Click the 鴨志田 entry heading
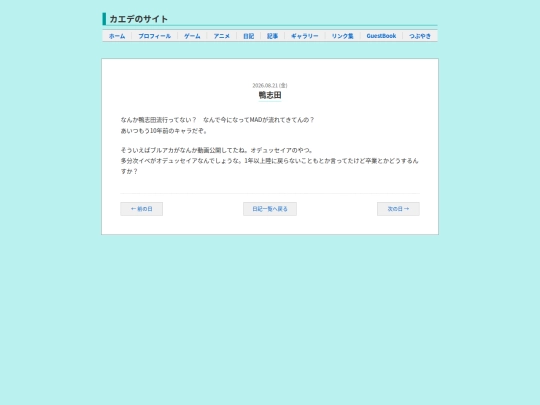This screenshot has width=540, height=405. coord(270,95)
